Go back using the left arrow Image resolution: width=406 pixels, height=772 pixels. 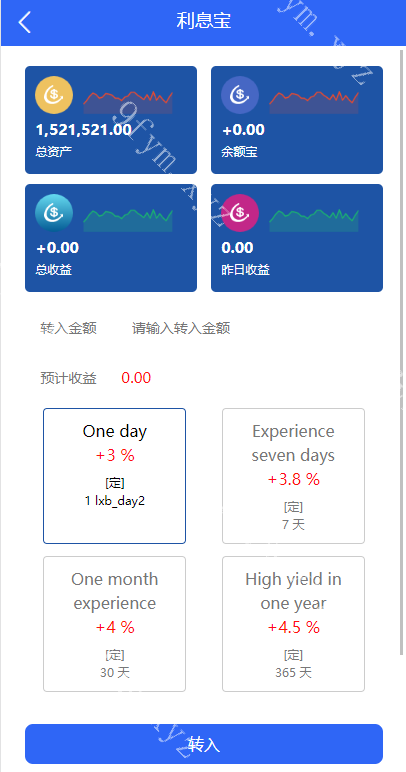[x=24, y=22]
